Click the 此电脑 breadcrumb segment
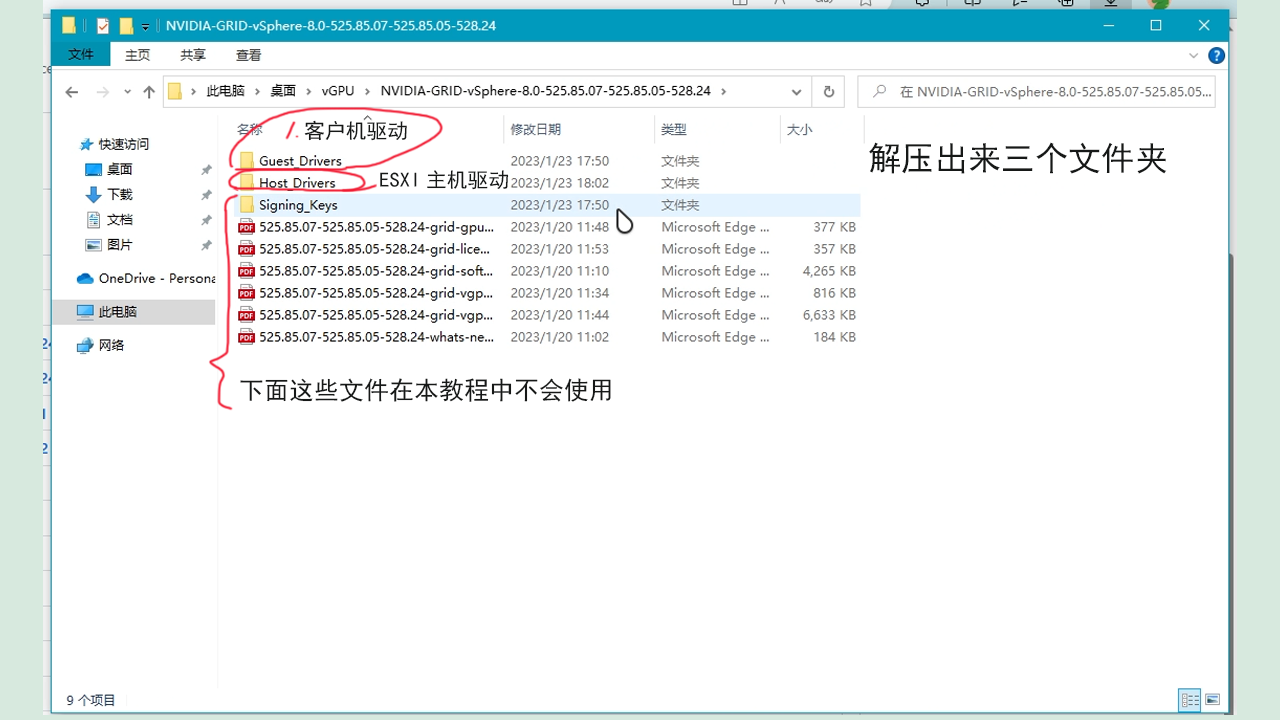This screenshot has width=1280, height=720. pos(225,91)
